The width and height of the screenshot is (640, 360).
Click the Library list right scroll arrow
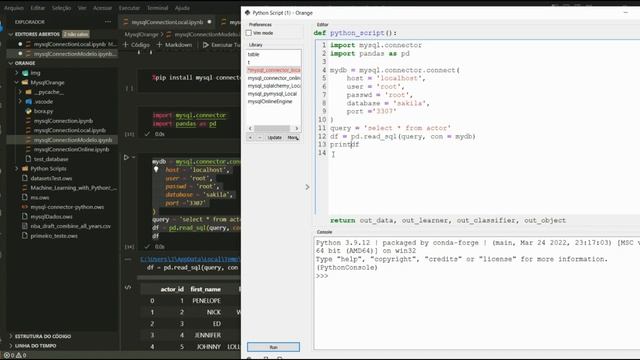tap(297, 128)
